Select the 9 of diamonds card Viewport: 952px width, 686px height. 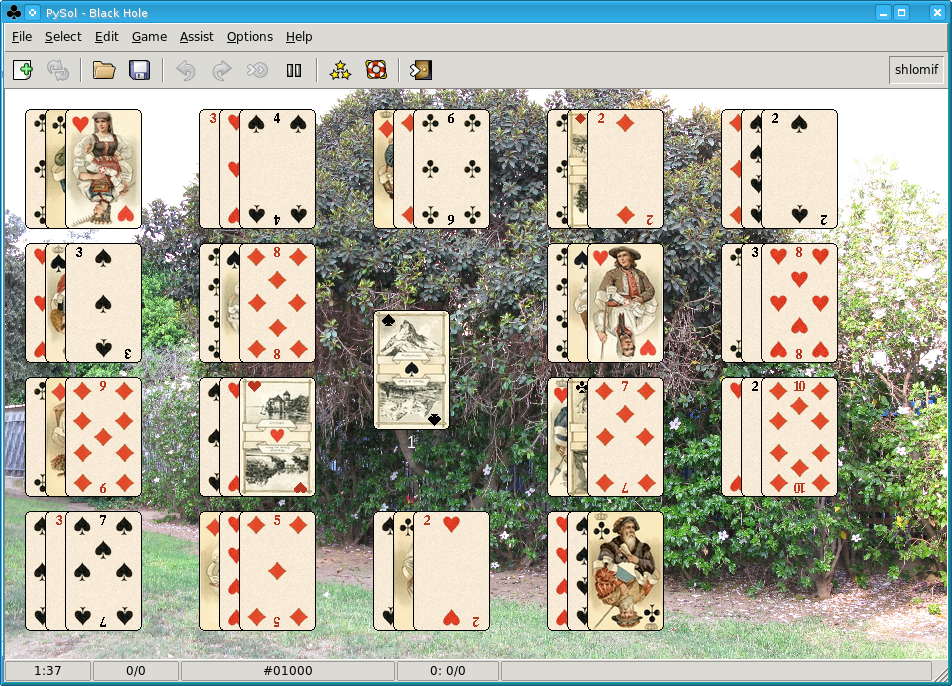point(103,437)
